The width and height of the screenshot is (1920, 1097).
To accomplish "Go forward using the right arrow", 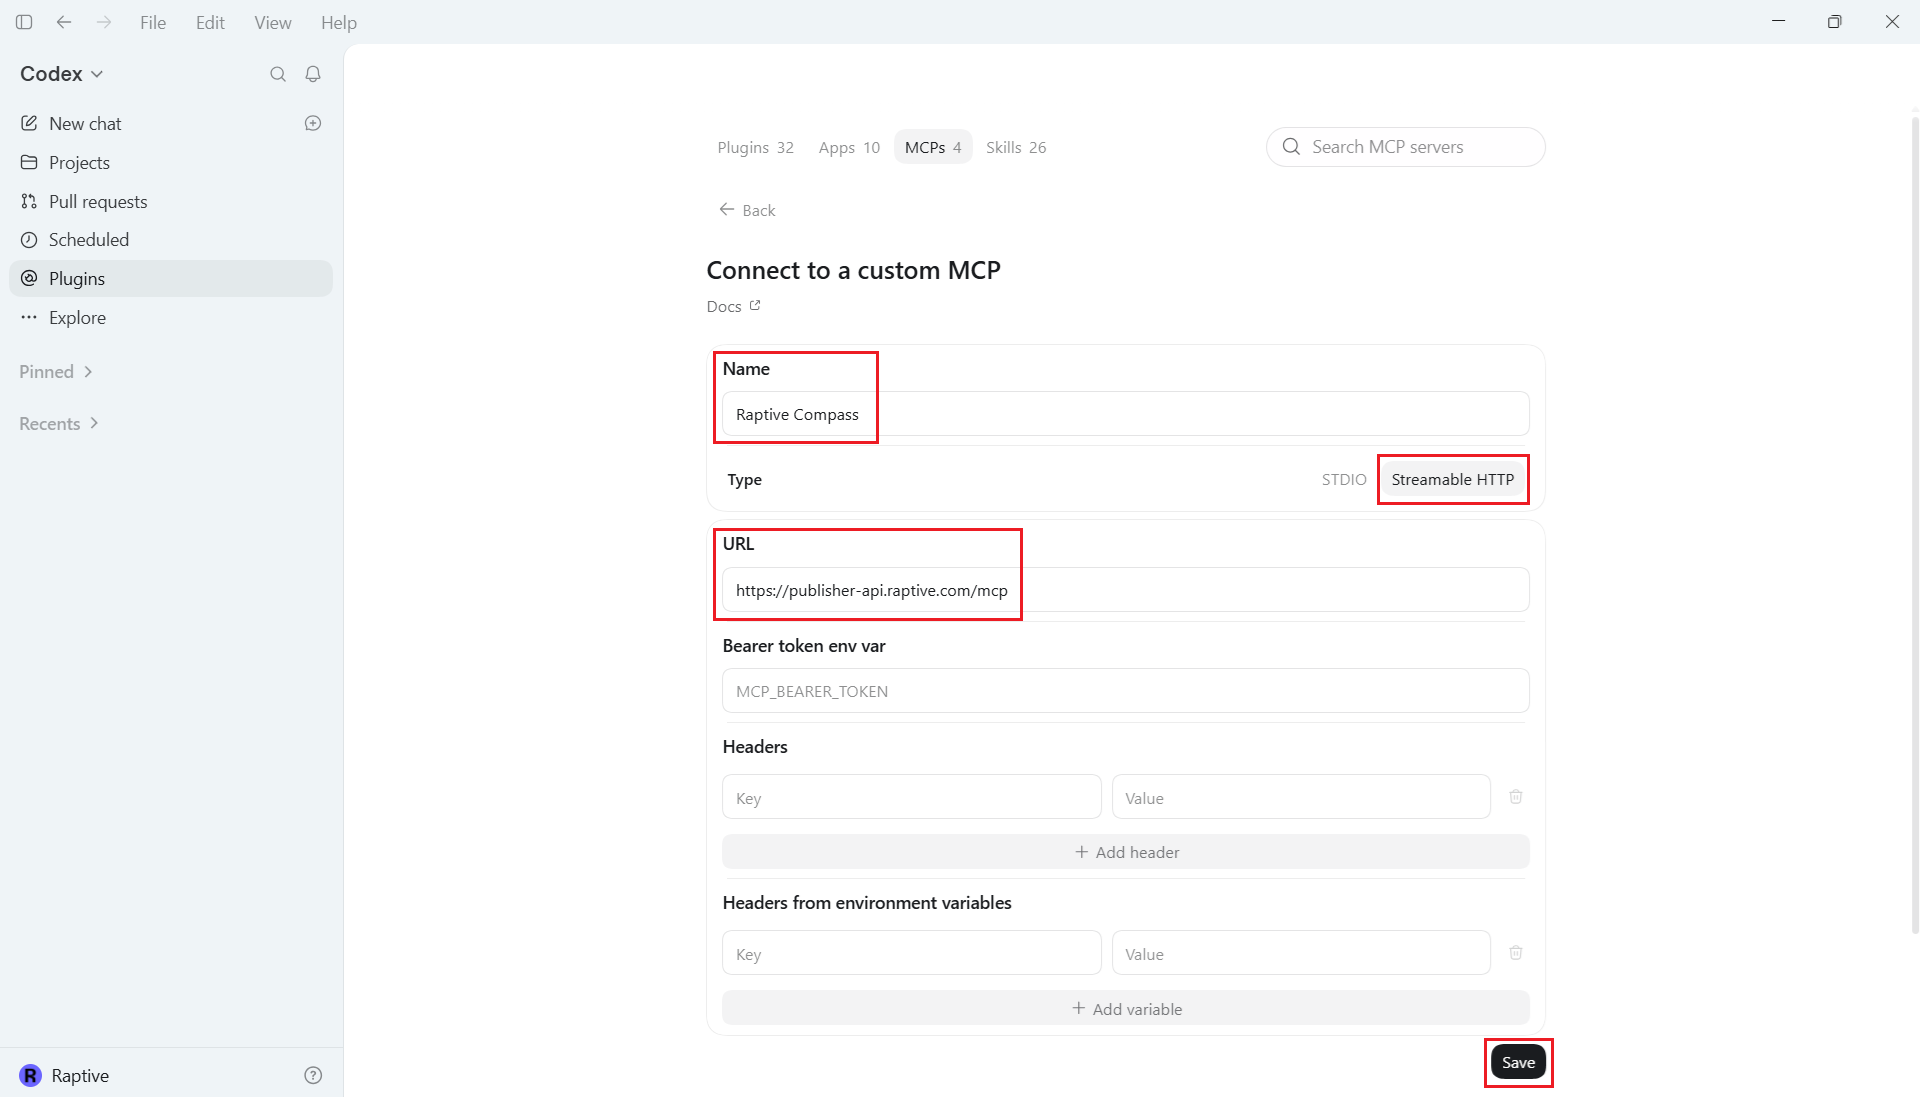I will 104,22.
